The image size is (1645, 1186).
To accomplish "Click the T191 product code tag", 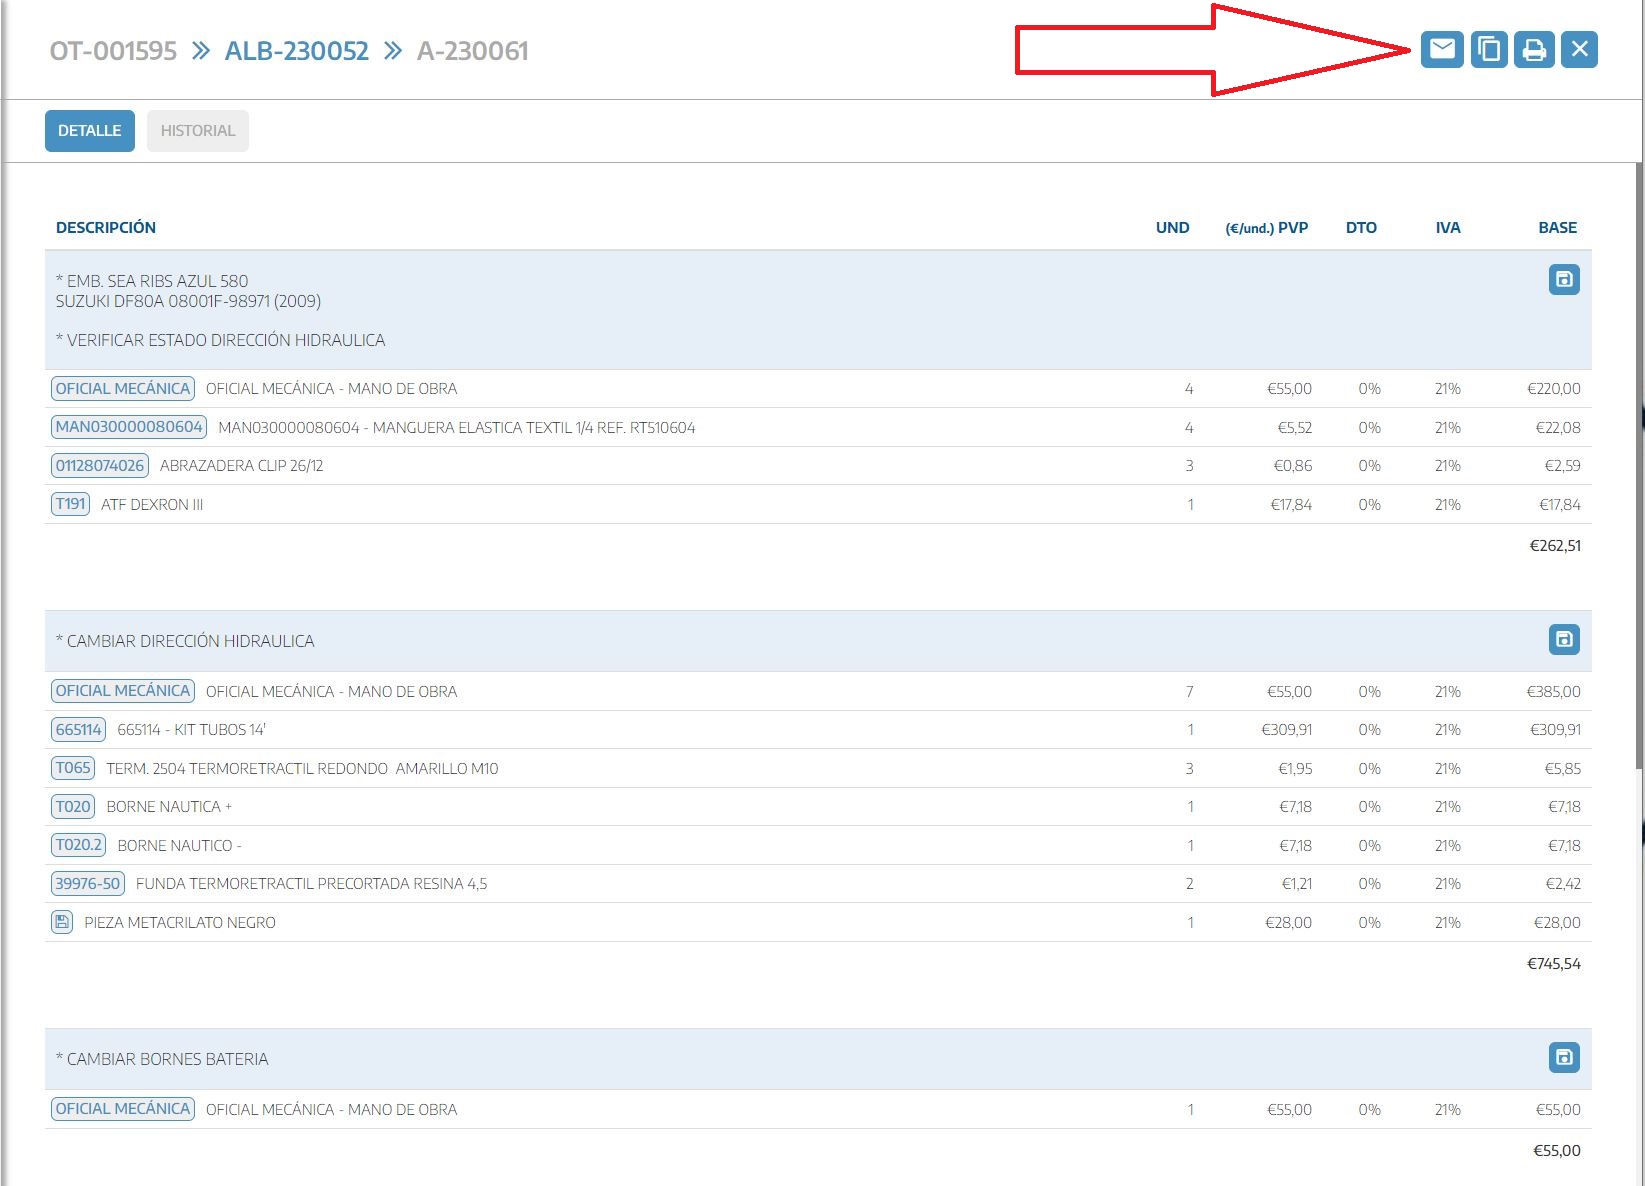I will (x=70, y=504).
